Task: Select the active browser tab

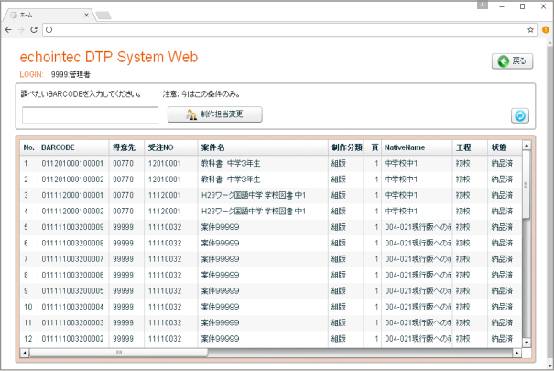Action: click(48, 15)
